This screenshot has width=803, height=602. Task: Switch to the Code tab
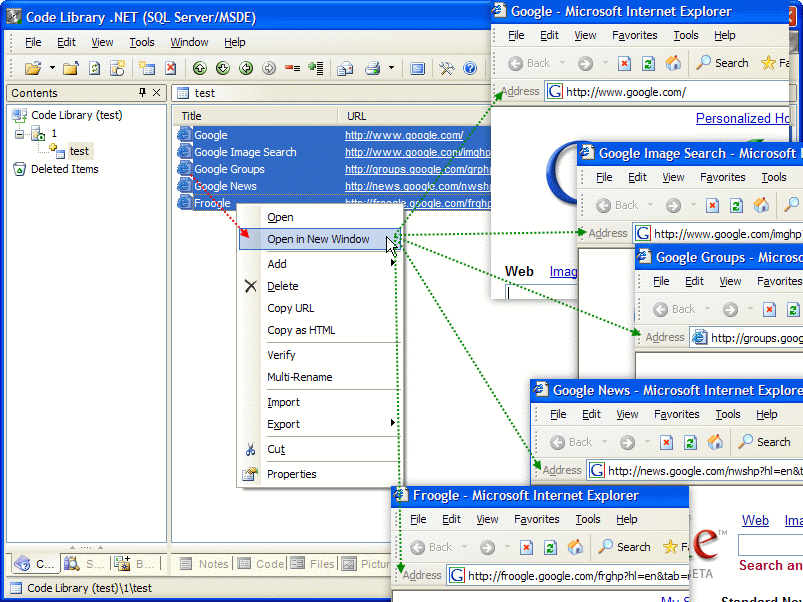click(261, 564)
